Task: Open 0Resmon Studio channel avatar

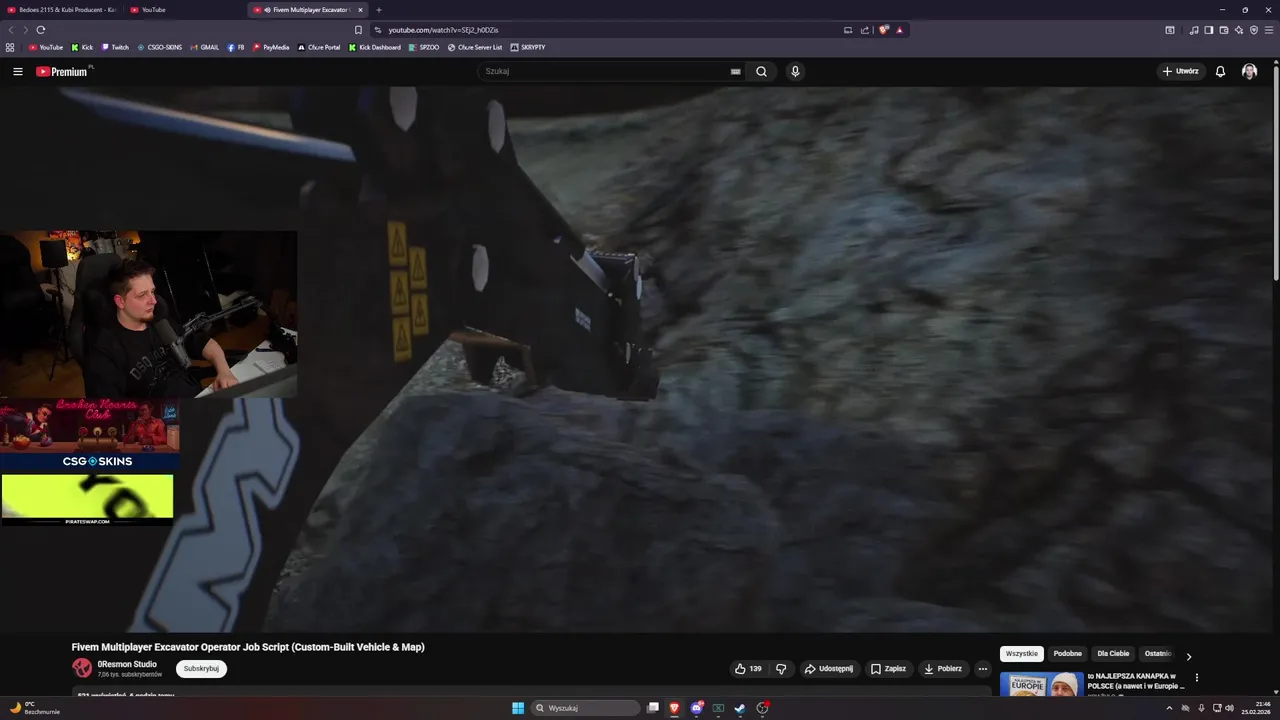Action: pos(82,668)
